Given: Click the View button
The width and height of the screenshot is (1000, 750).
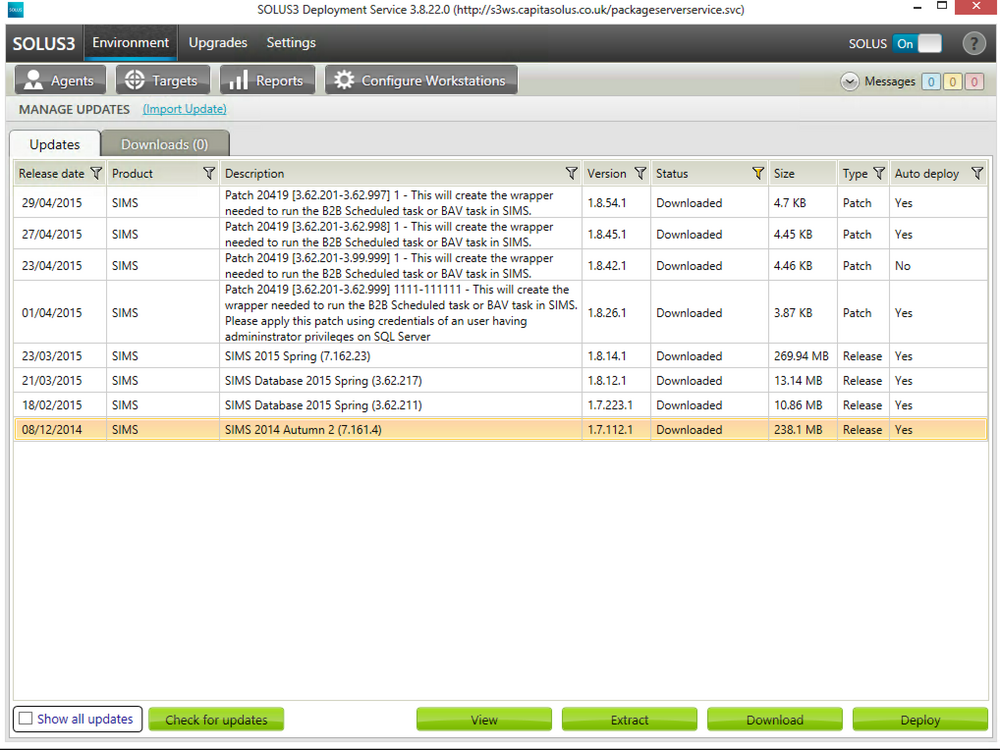Looking at the screenshot, I should [x=484, y=719].
